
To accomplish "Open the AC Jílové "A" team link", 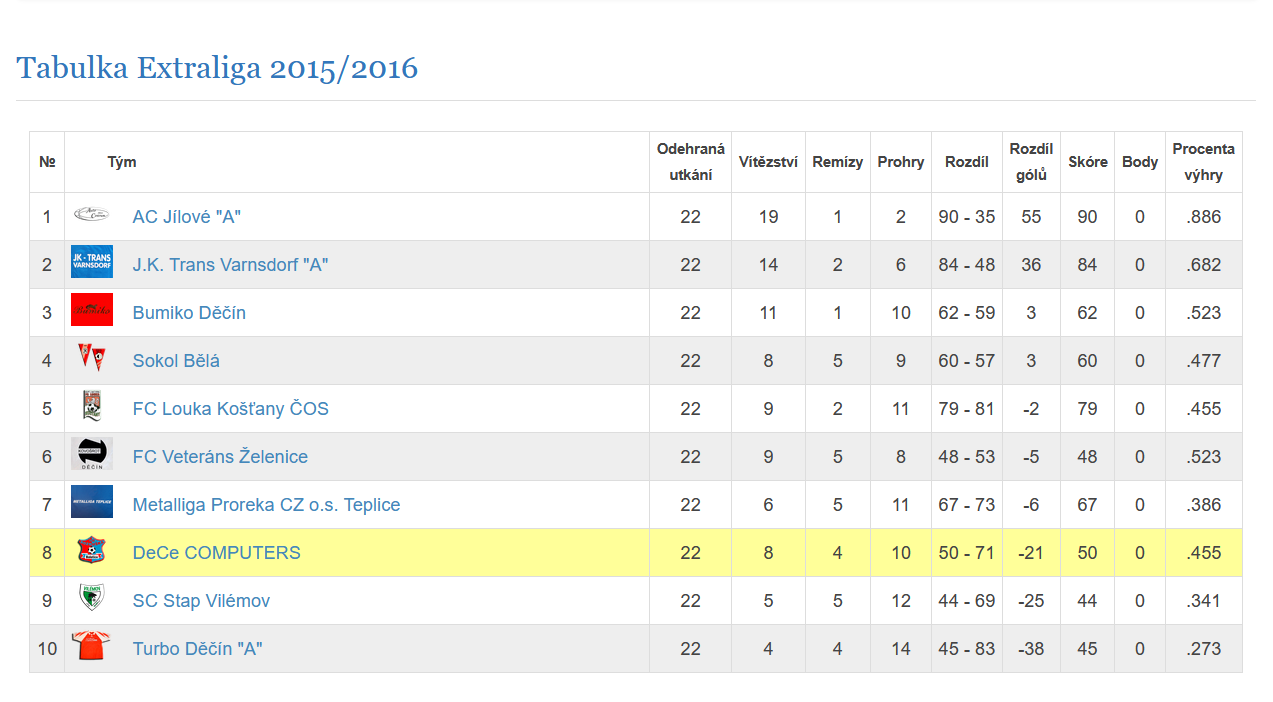I will coord(186,217).
